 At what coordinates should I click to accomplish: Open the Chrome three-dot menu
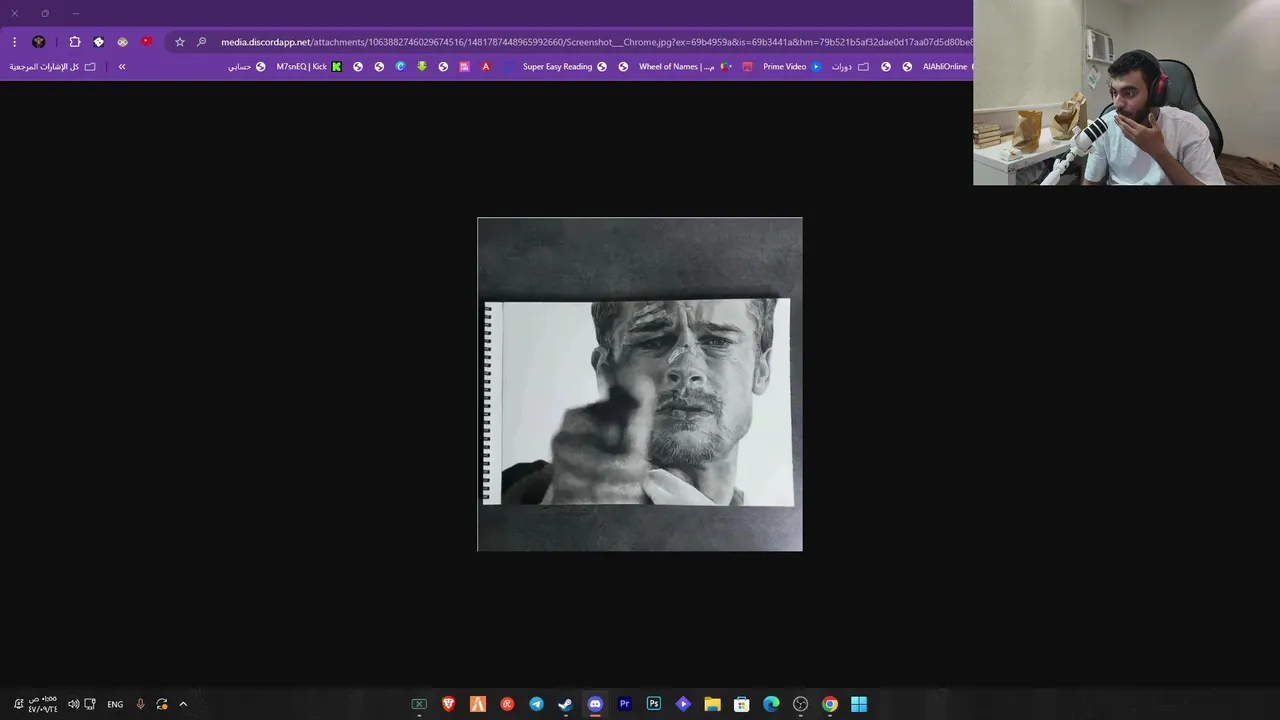click(x=14, y=42)
